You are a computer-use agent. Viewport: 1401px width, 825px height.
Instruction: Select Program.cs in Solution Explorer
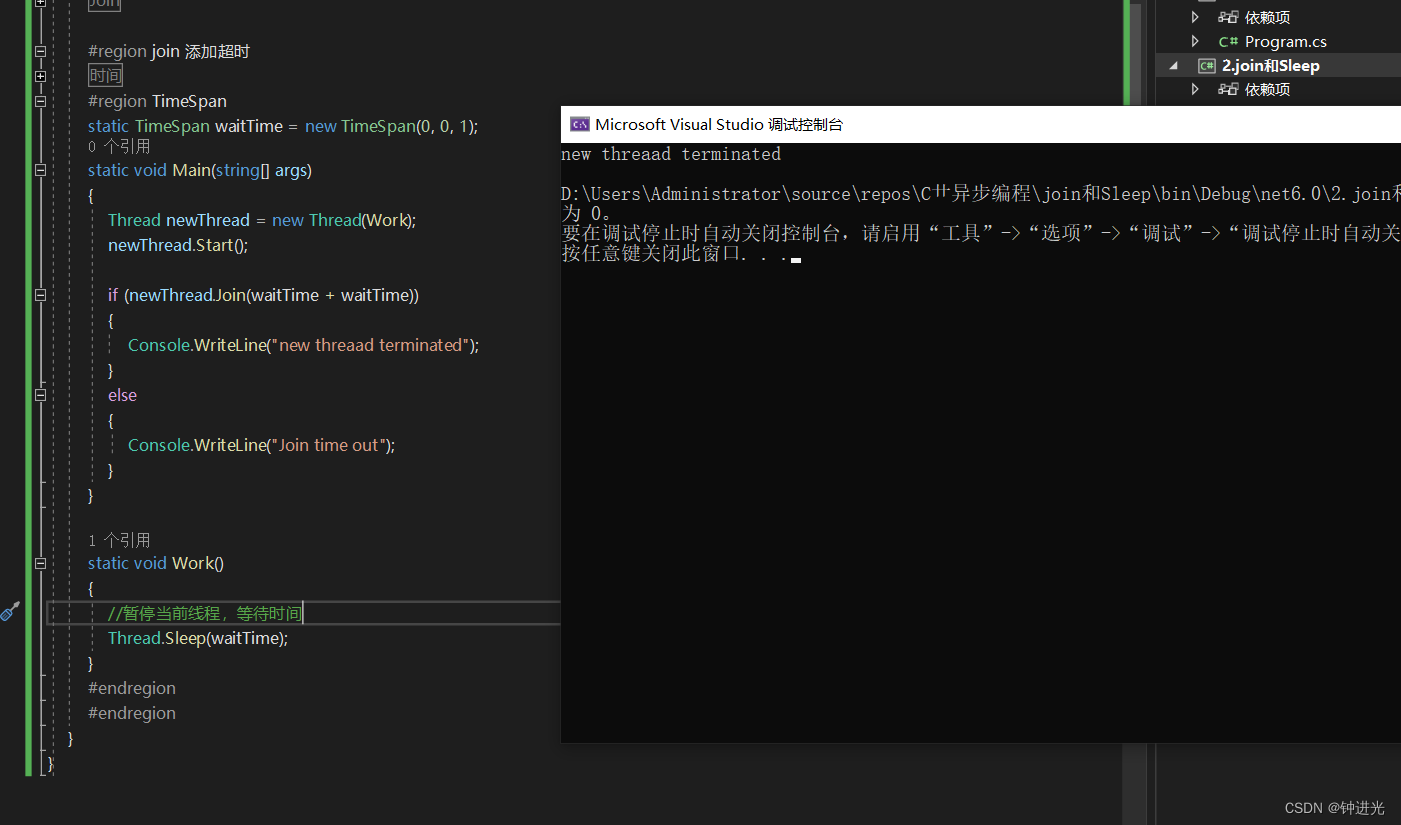1285,42
